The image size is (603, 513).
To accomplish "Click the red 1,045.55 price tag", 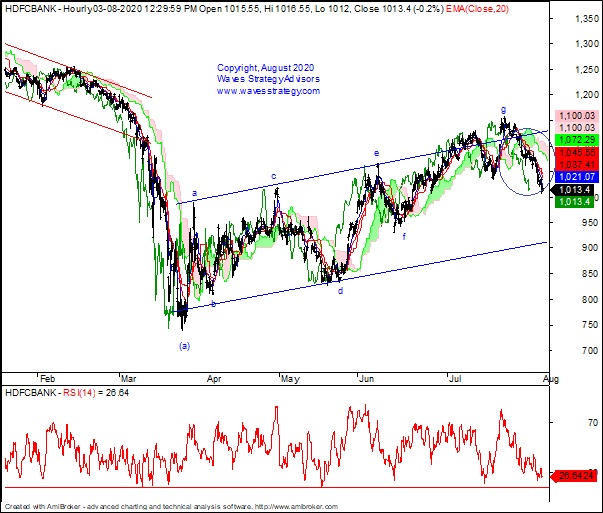I will click(577, 152).
